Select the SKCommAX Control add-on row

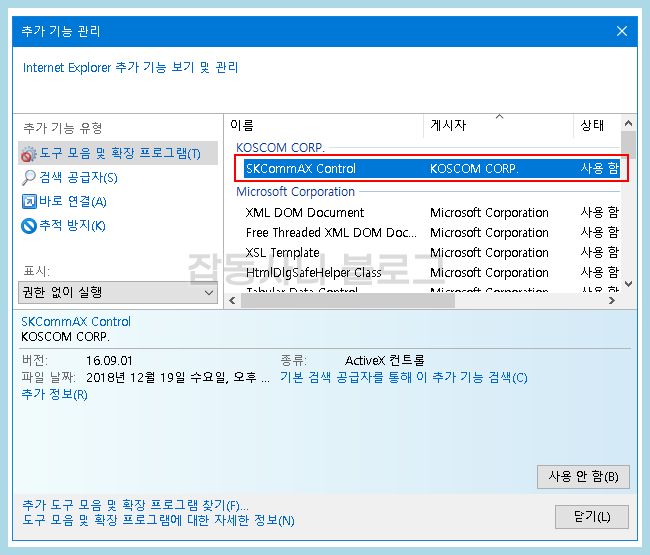click(432, 169)
